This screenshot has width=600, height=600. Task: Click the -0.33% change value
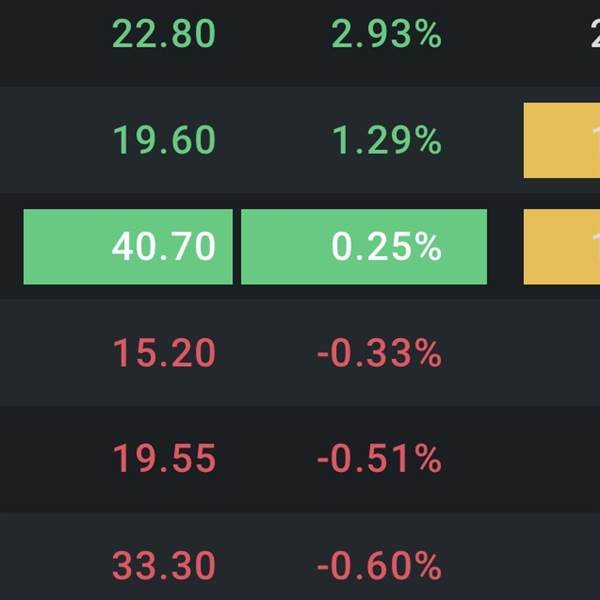(379, 353)
